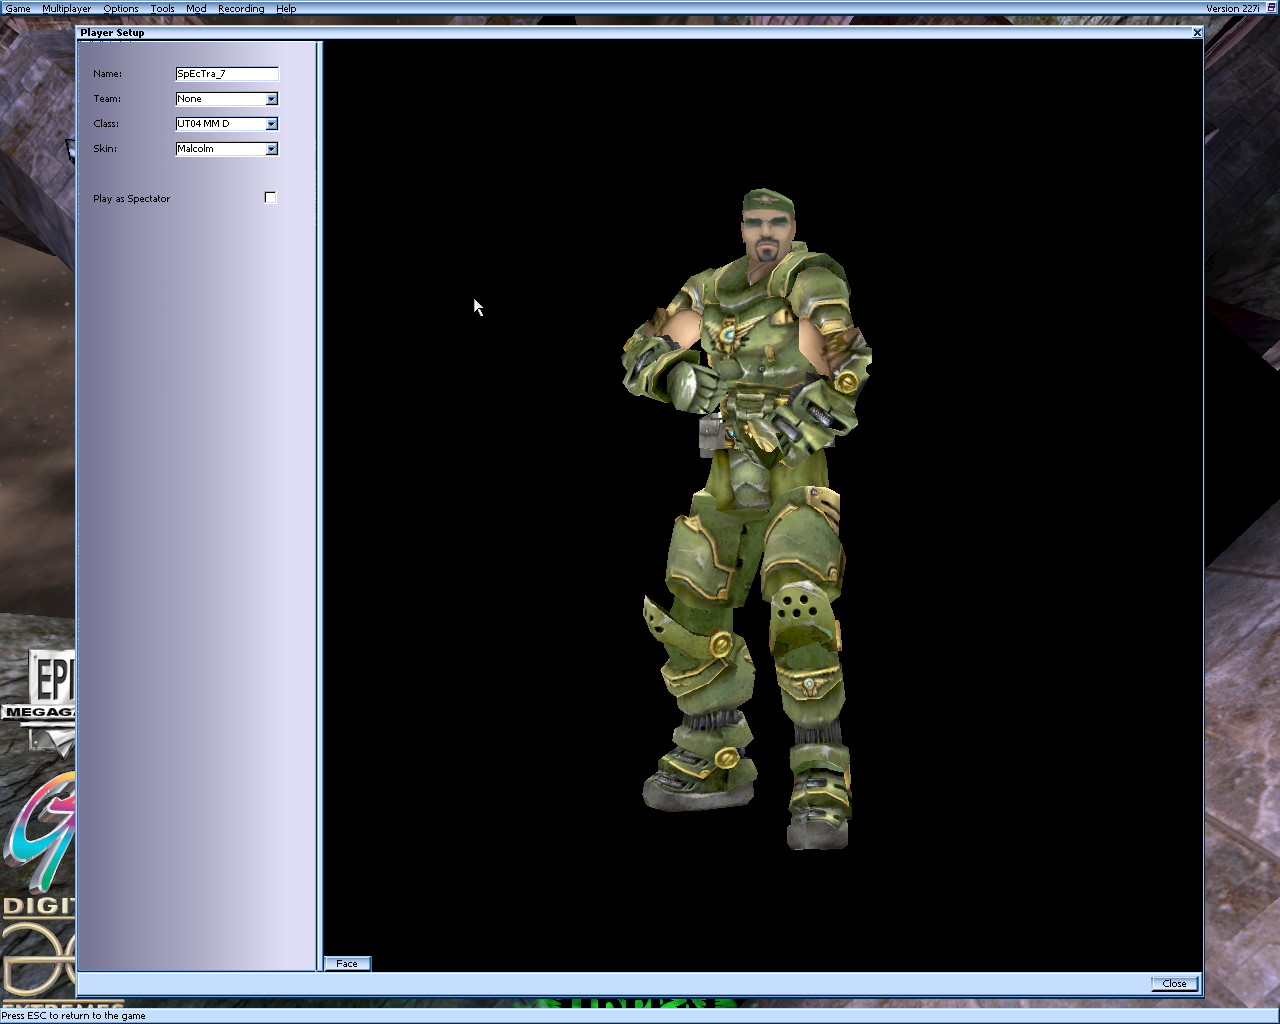Click the 'Press ESC to return to the game' status text

(73, 1016)
